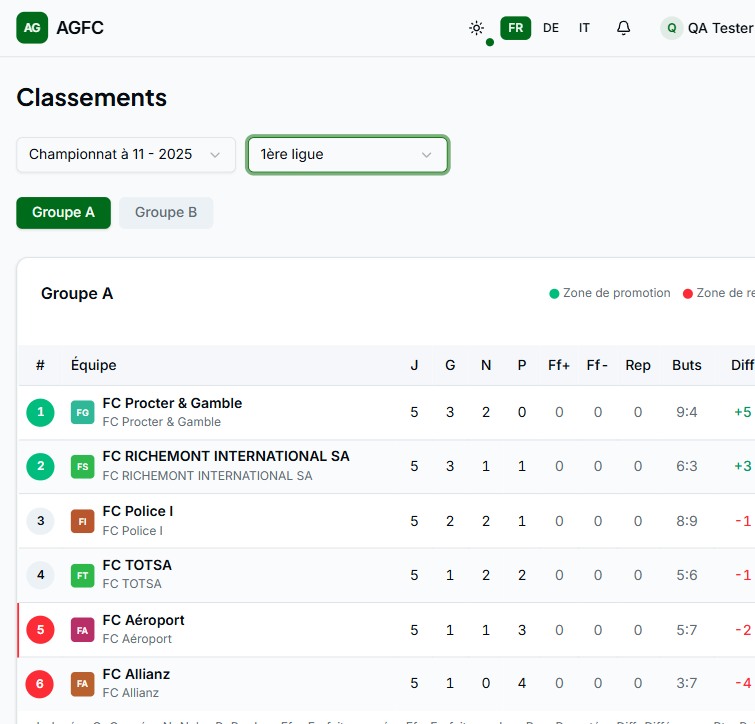Click goals value 5:7
755x724 pixels.
click(x=687, y=630)
